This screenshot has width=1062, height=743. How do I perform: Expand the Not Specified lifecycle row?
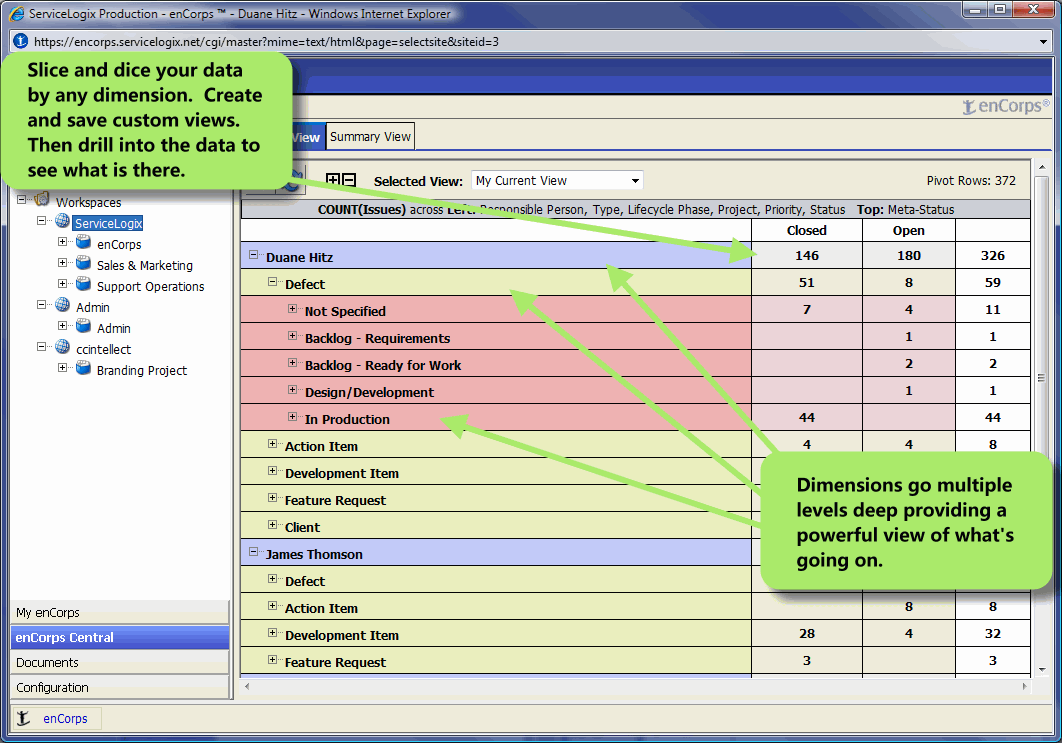[292, 309]
